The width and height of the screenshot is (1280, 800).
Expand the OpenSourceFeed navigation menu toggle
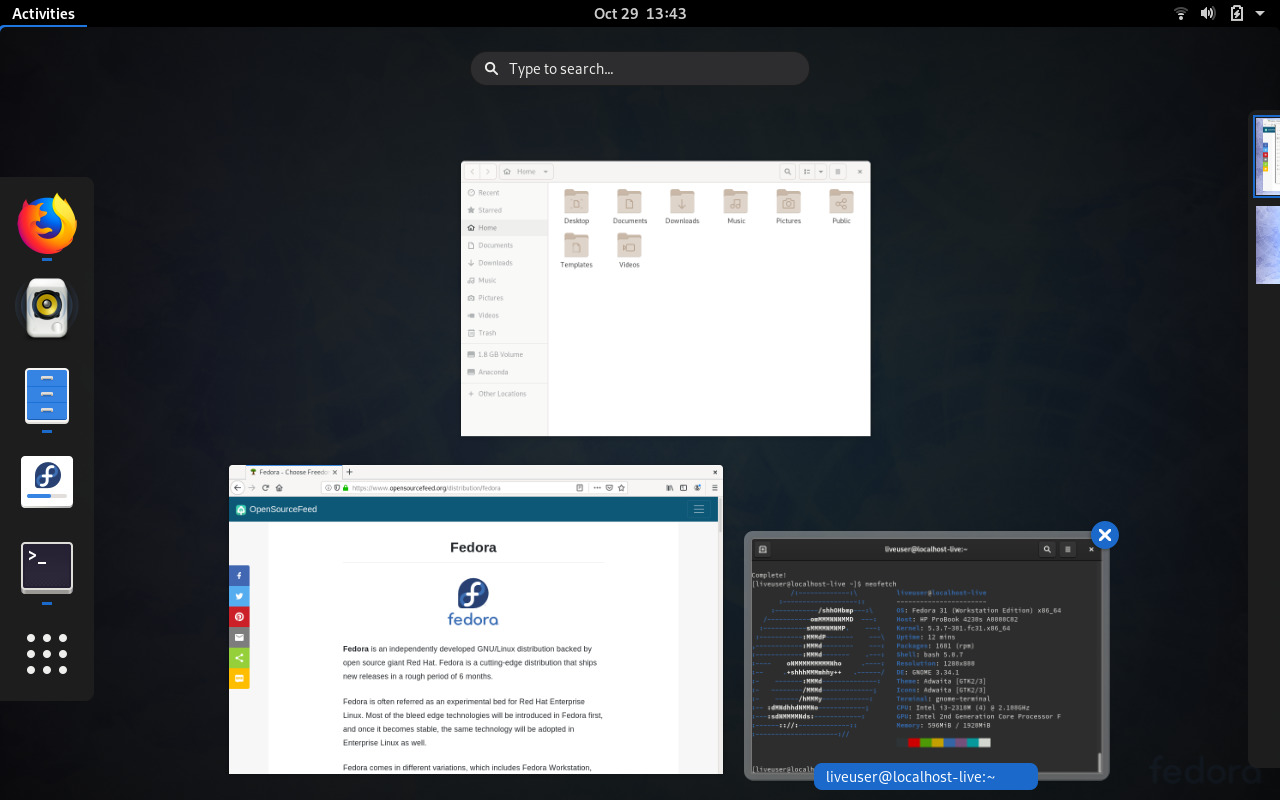point(699,509)
